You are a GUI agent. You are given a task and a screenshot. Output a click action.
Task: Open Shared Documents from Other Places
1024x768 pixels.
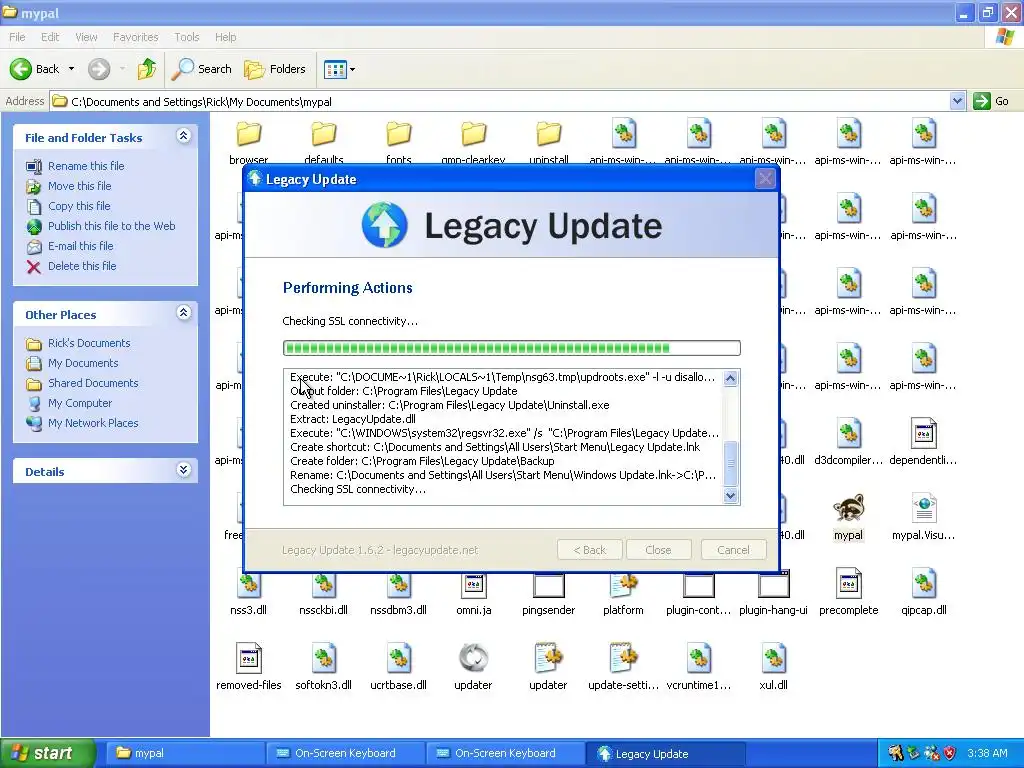[93, 383]
